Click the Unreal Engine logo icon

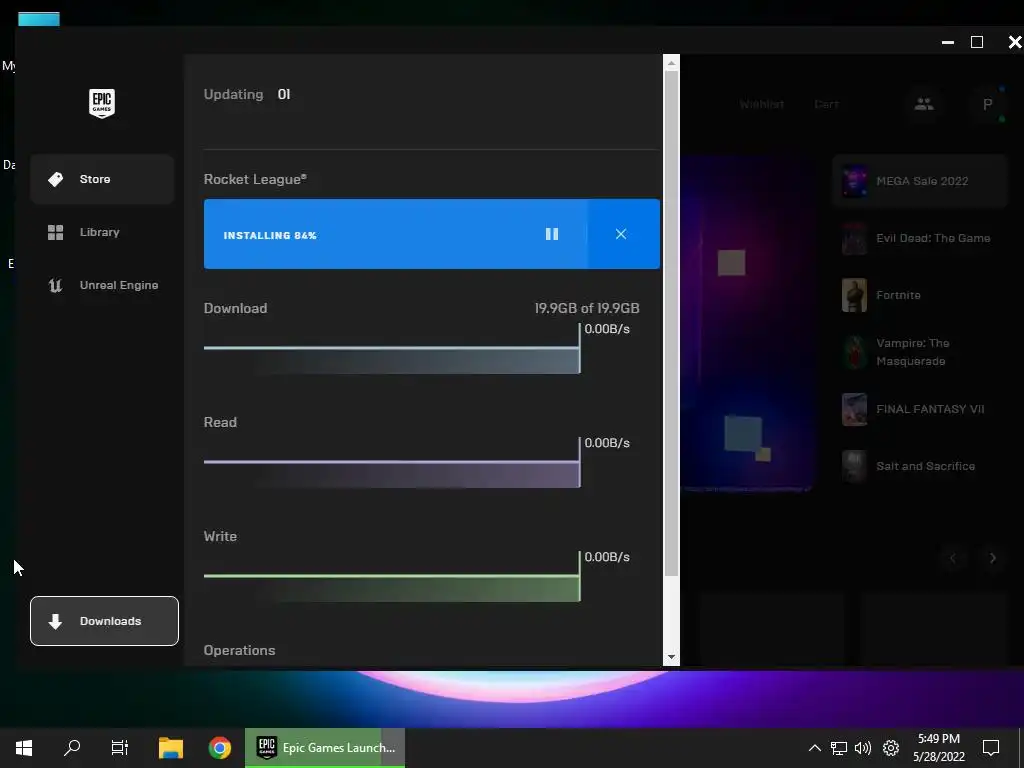point(56,285)
